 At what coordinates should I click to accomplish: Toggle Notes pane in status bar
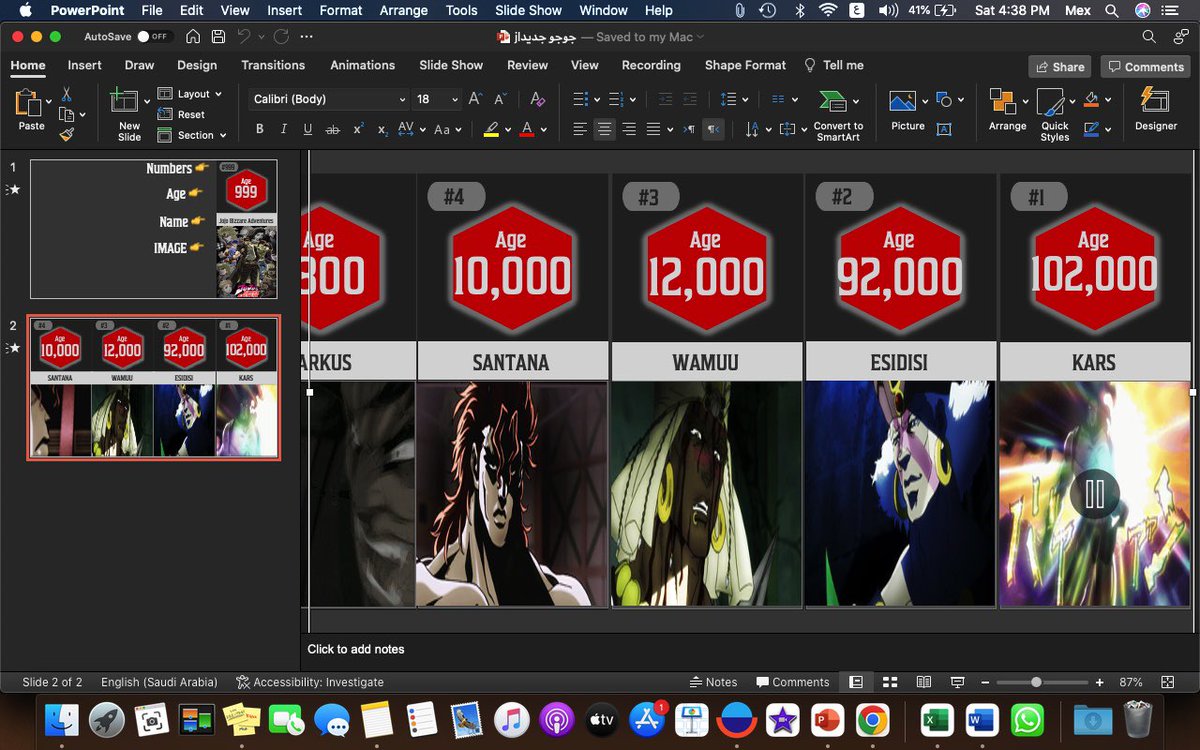[714, 682]
